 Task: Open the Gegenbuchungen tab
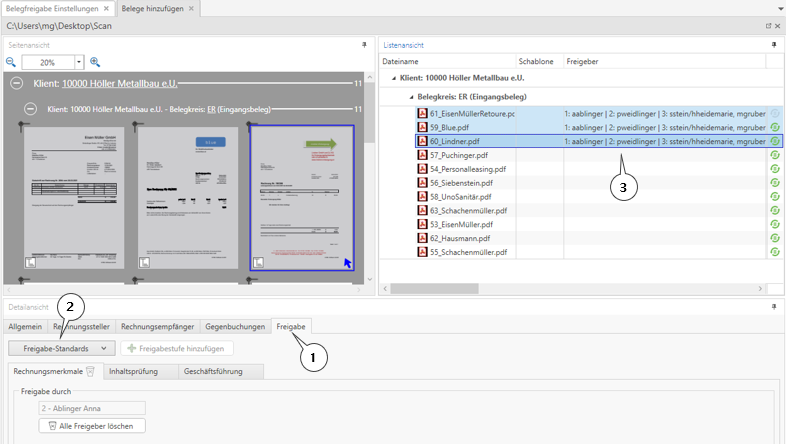[x=235, y=327]
